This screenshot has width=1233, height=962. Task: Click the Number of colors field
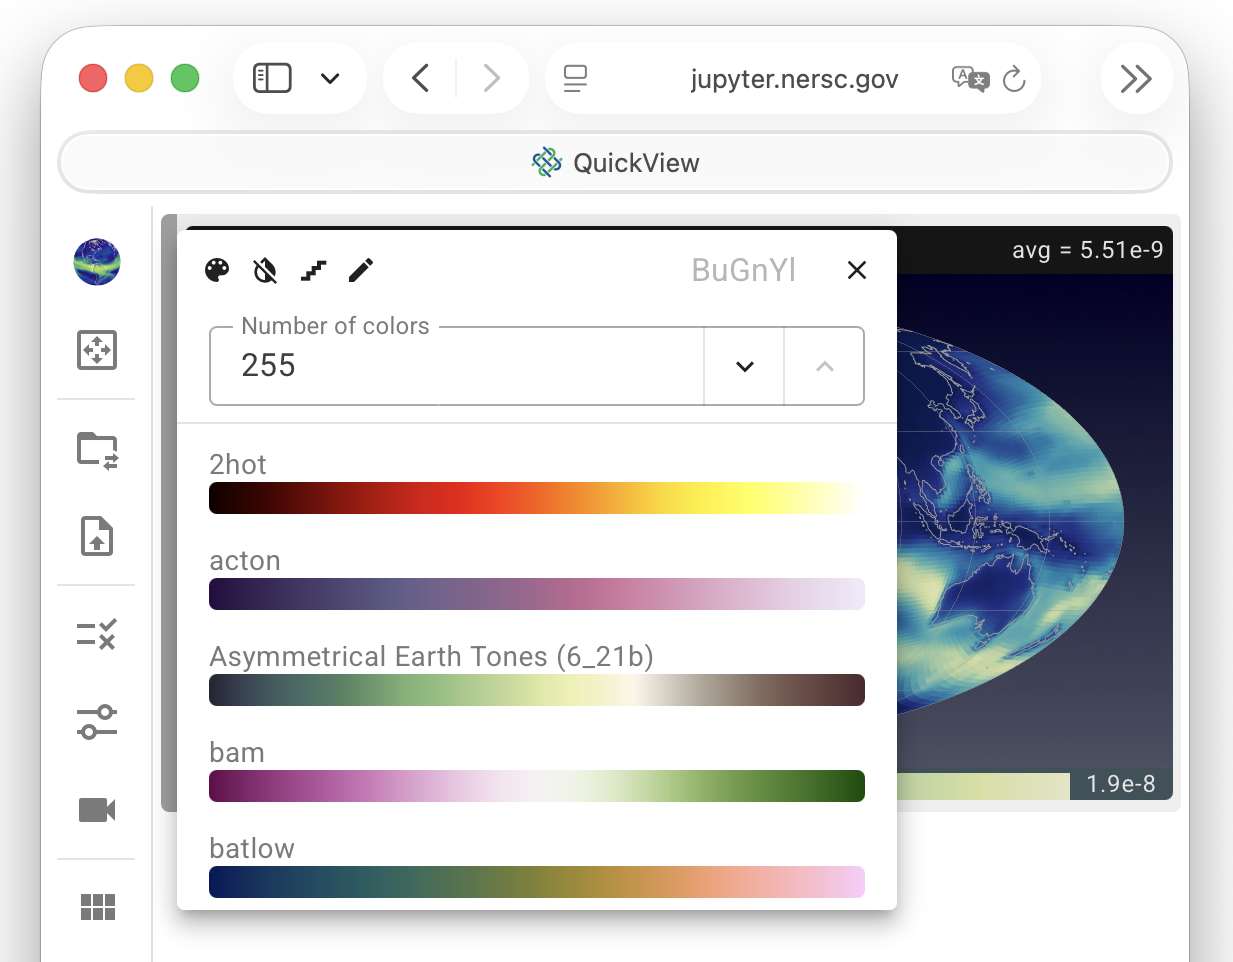pyautogui.click(x=455, y=367)
